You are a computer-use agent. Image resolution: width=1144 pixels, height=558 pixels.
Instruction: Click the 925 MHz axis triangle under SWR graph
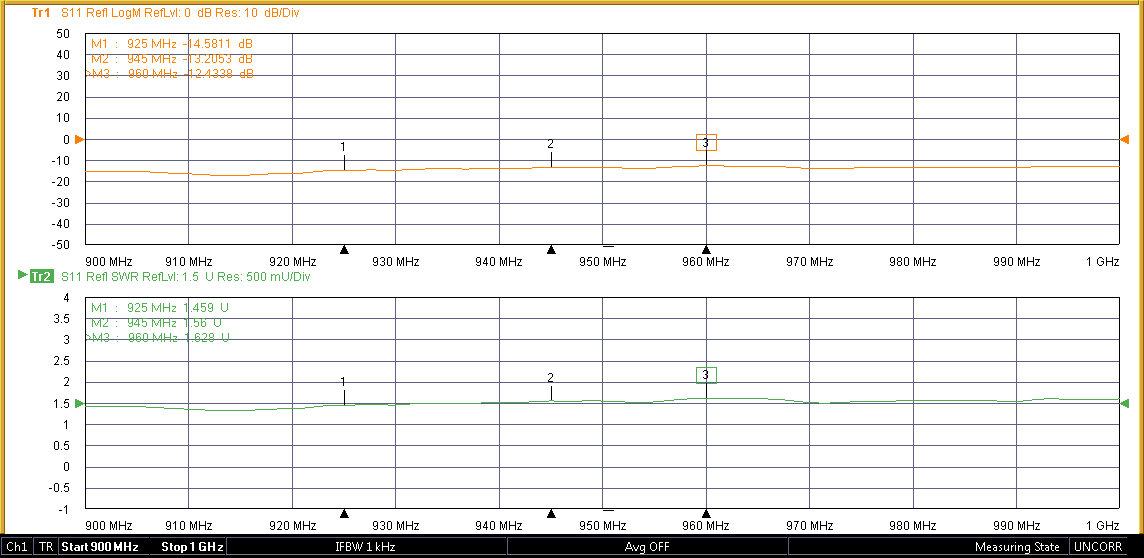point(344,514)
